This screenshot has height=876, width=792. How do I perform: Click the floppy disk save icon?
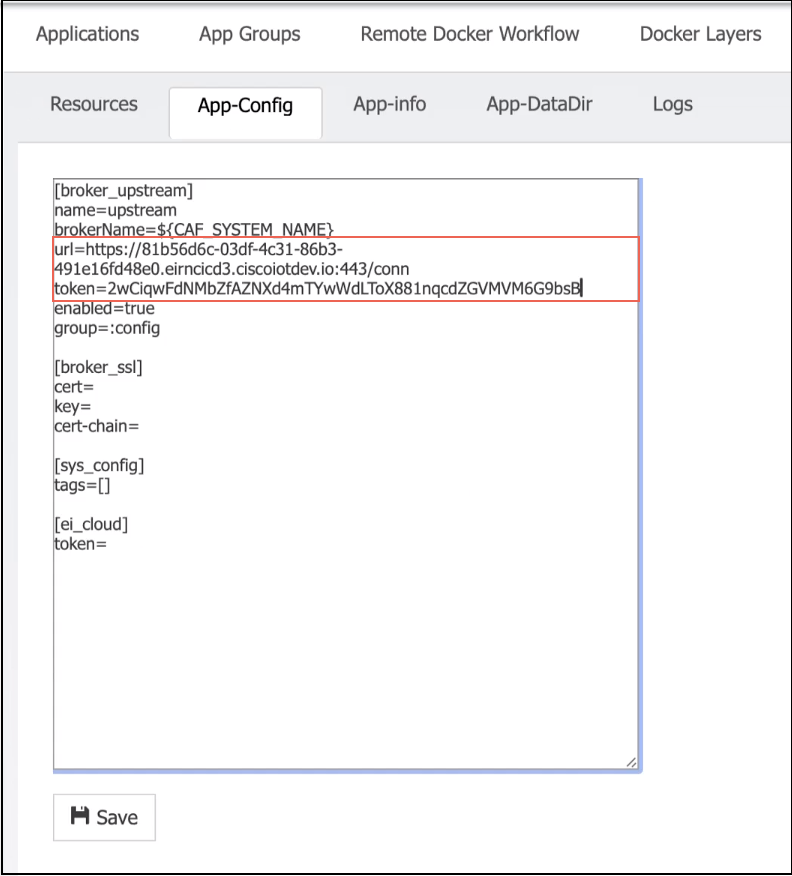pos(80,816)
